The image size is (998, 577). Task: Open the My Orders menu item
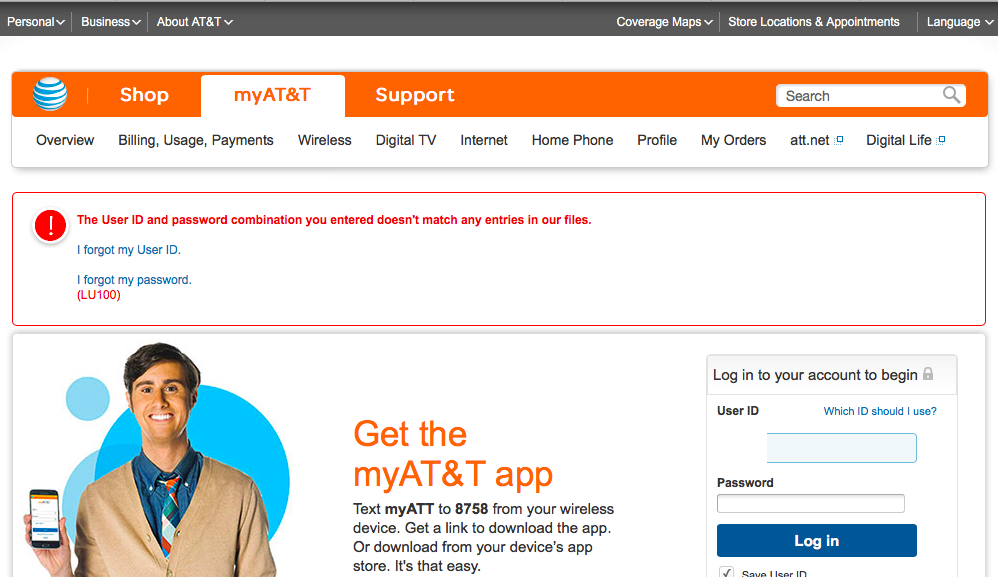[733, 140]
